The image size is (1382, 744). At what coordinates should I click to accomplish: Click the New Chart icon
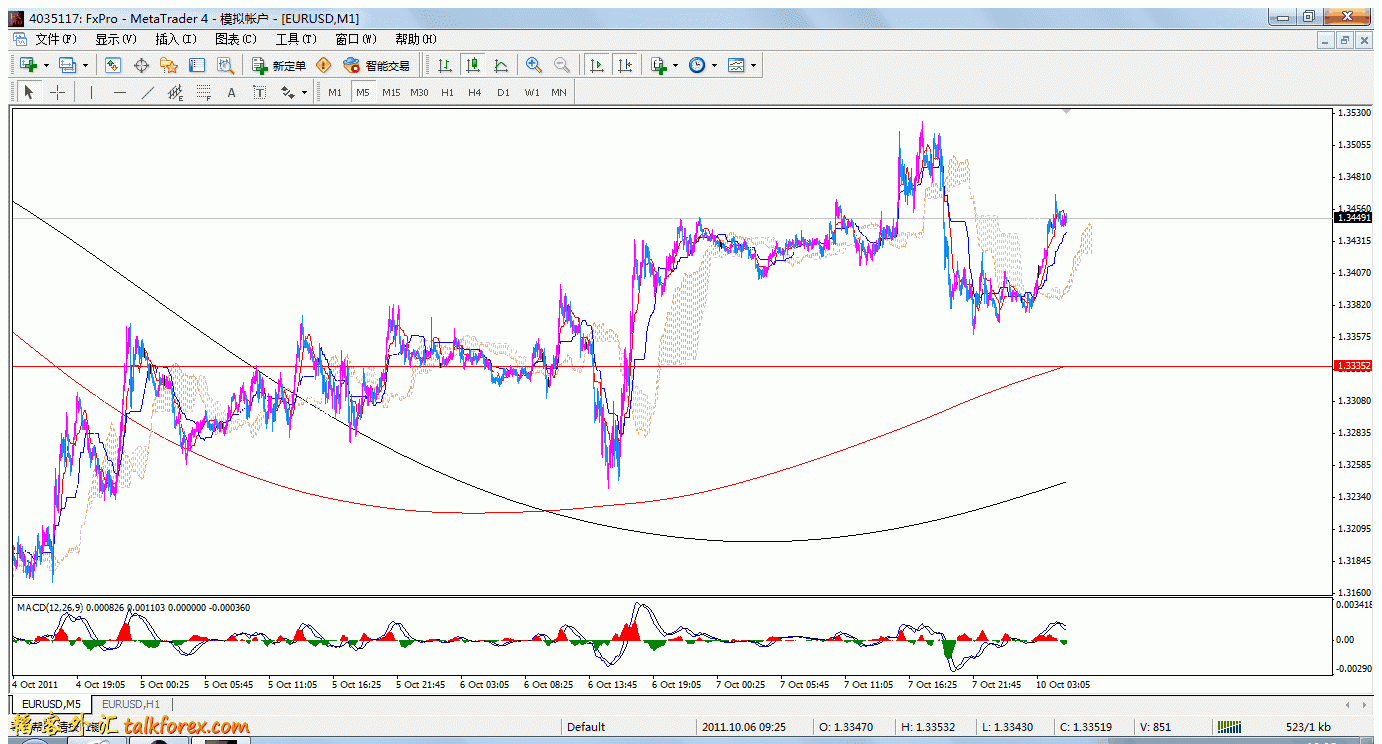pos(28,65)
